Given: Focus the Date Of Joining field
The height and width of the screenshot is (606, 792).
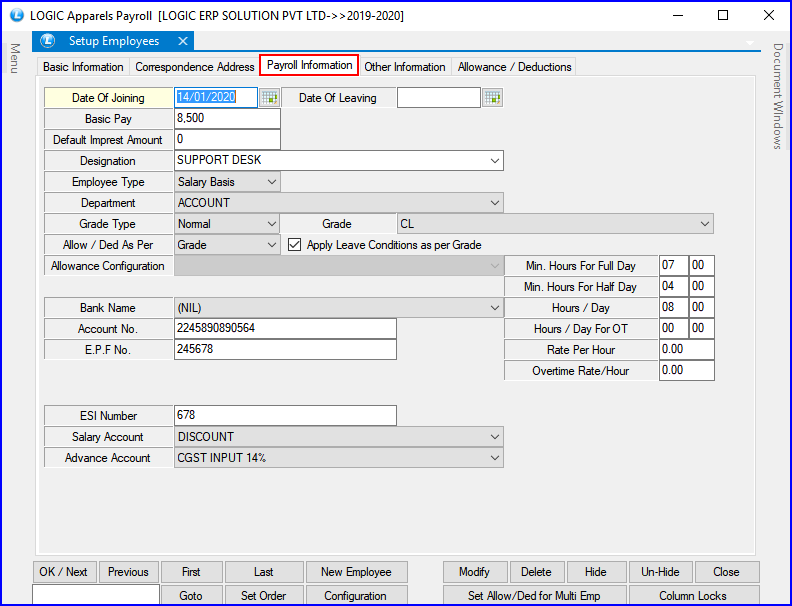Looking at the screenshot, I should click(216, 97).
